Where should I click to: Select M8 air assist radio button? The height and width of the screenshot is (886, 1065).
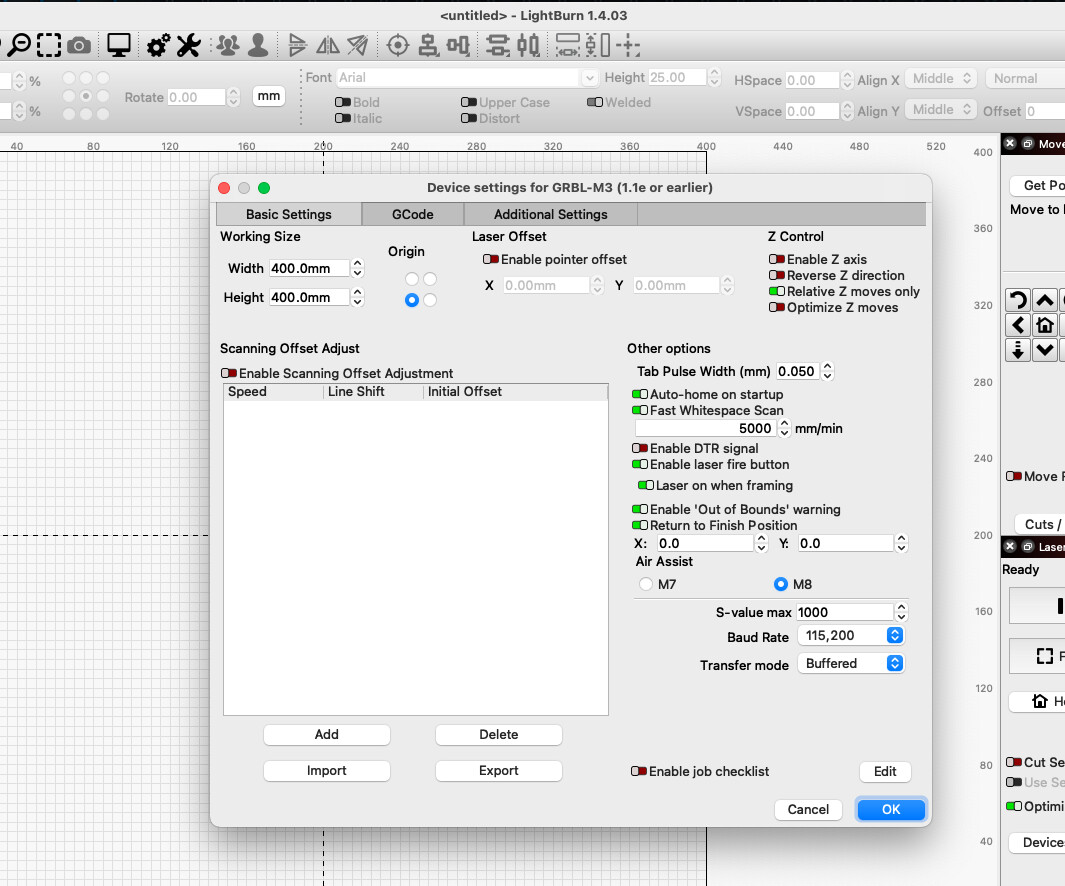[781, 584]
